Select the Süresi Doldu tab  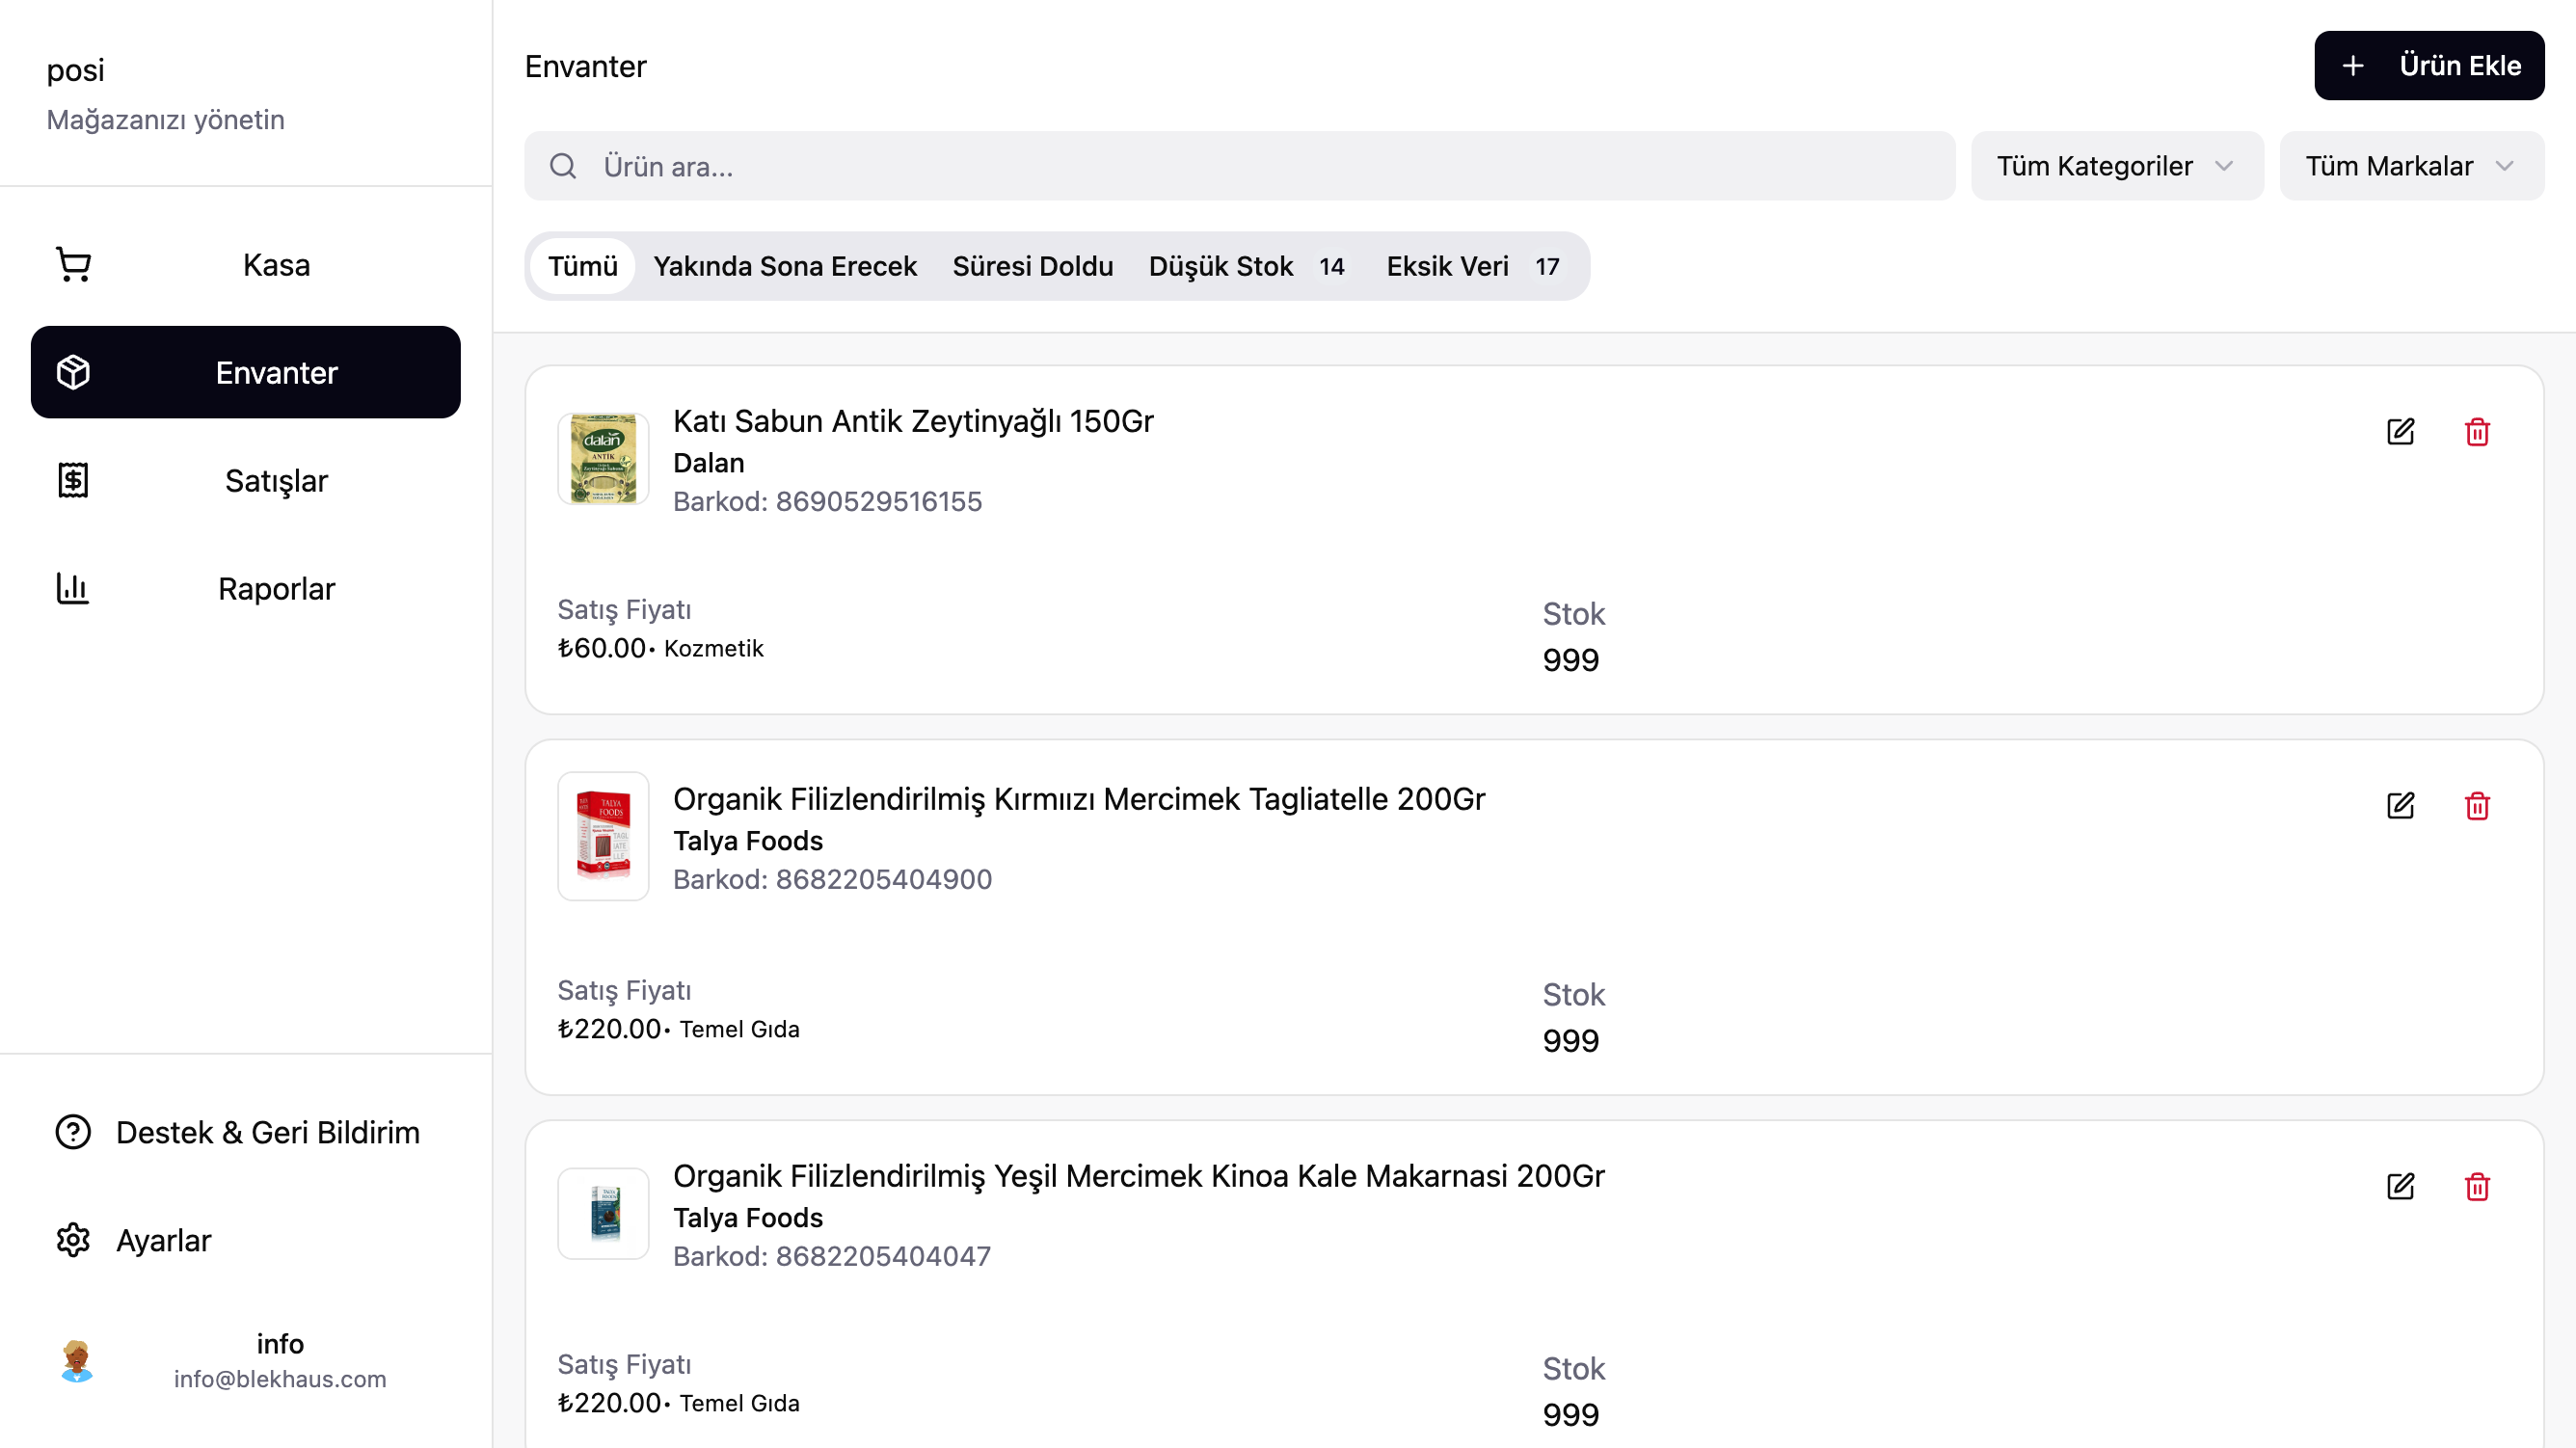1032,266
